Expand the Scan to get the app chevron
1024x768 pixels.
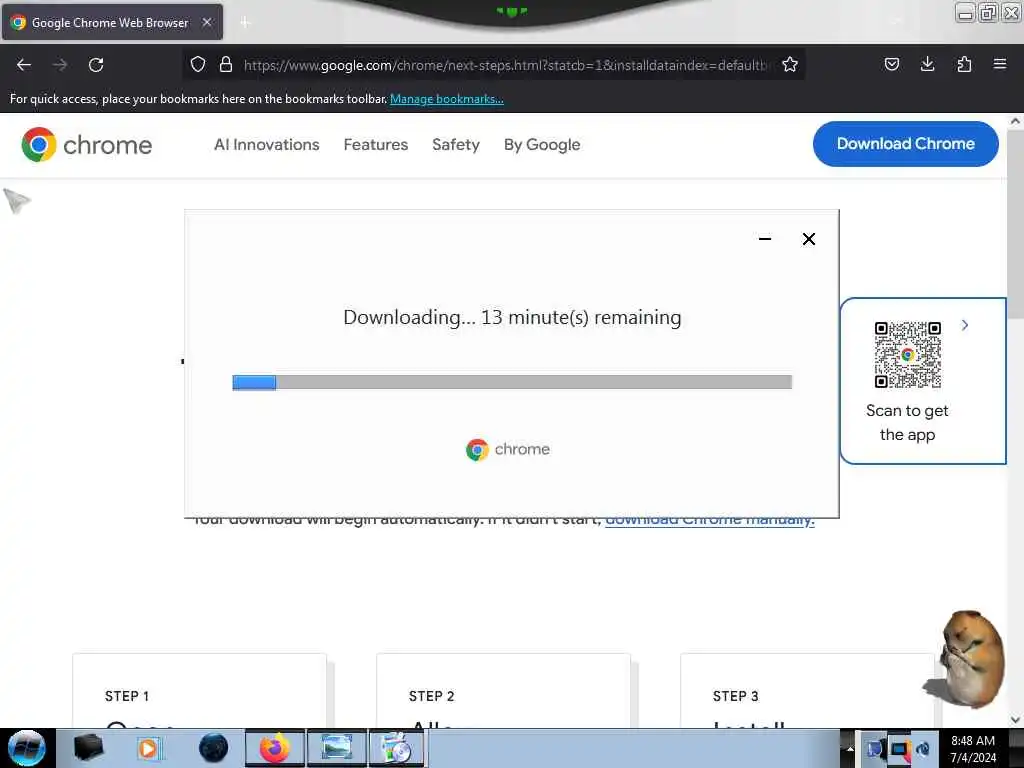(965, 325)
